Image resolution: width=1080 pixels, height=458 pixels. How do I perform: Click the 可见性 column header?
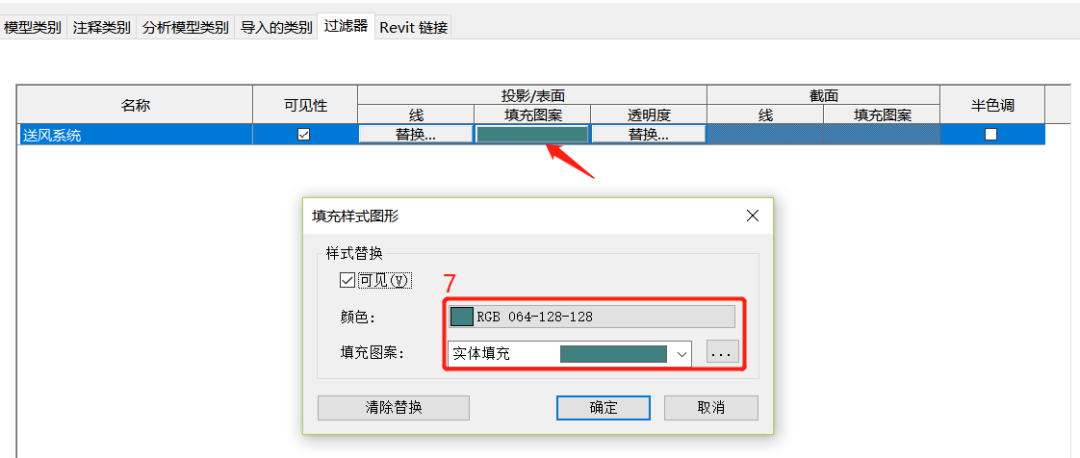coord(305,105)
